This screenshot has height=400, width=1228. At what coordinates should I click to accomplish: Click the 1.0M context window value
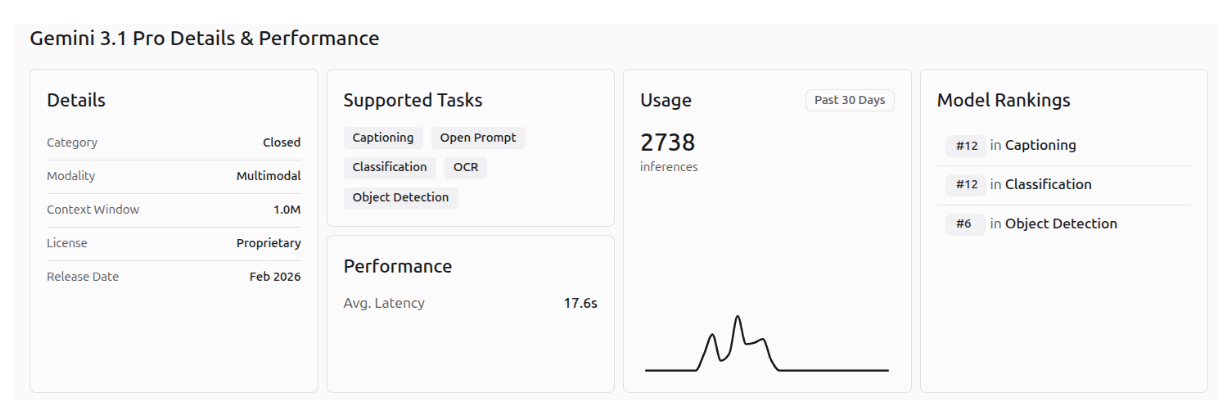[x=287, y=209]
